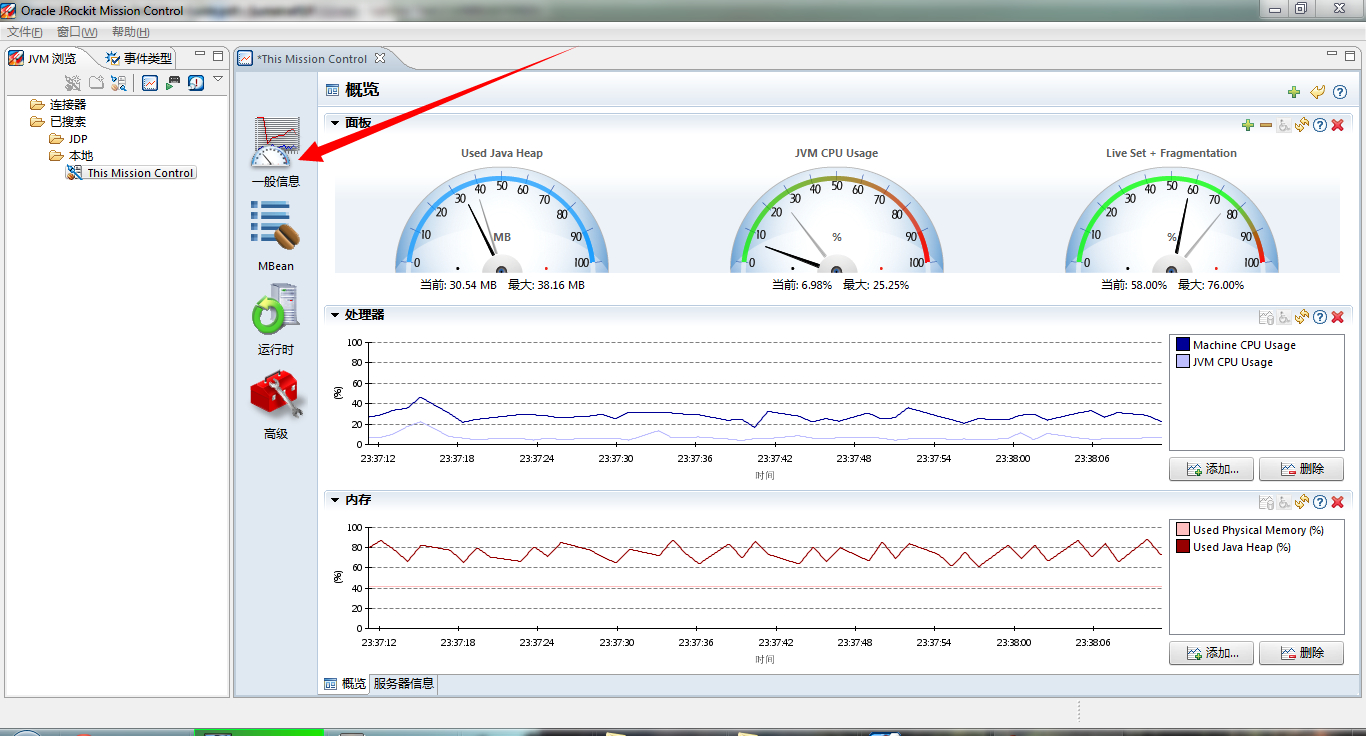Click the new connection icon in JVM toolbar
1366x736 pixels.
pos(73,83)
